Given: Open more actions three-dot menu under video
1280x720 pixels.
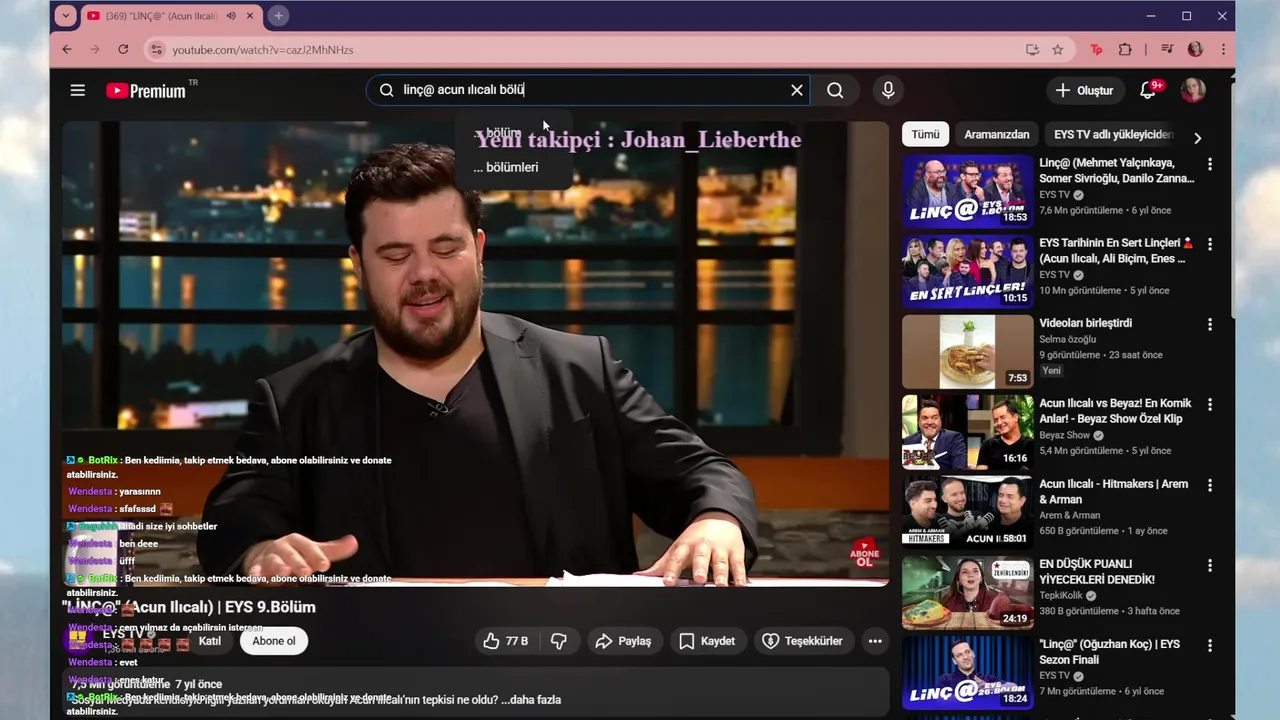Looking at the screenshot, I should click(x=875, y=641).
